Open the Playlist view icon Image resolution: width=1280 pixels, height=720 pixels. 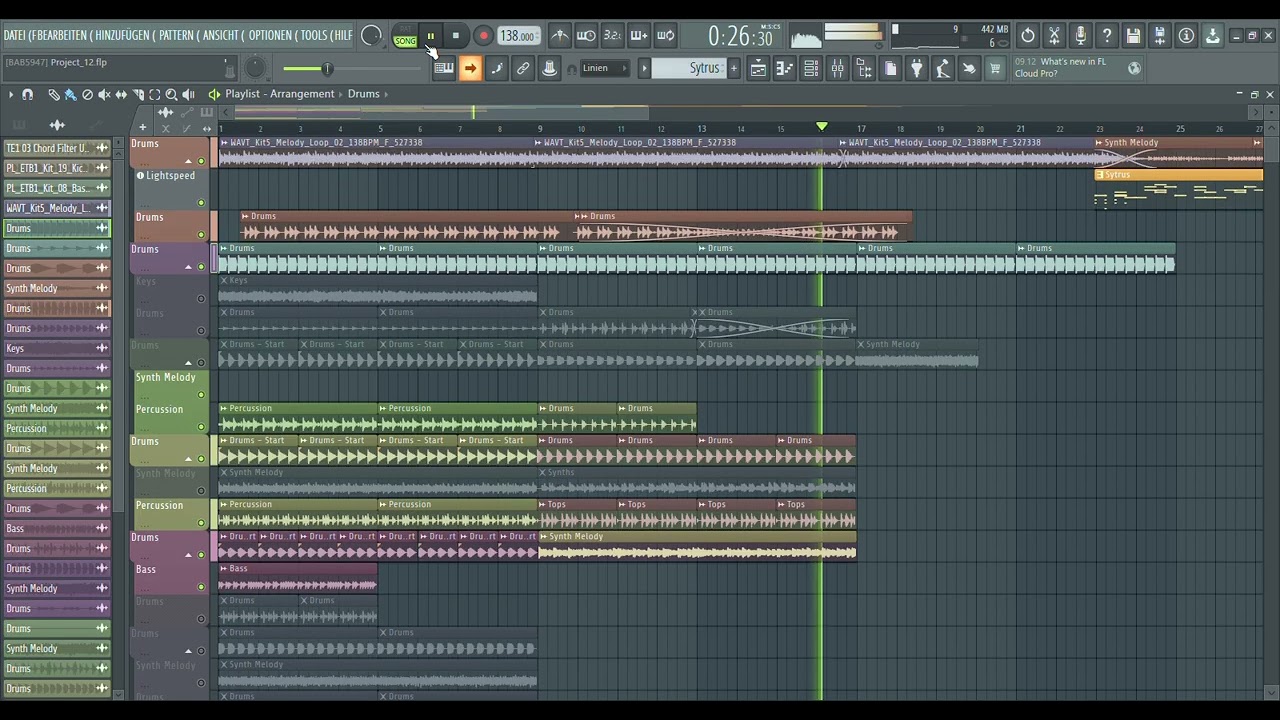click(x=759, y=68)
